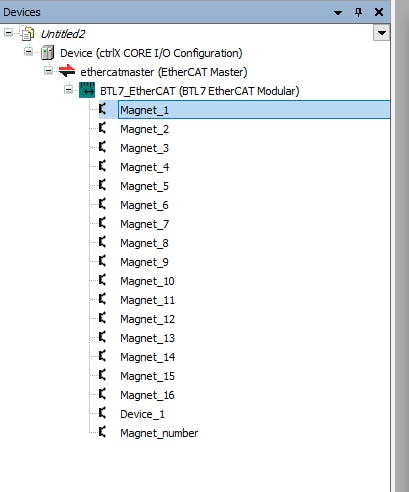Screen dimensions: 409x492
Task: Collapse the Device ctrlX CORE node
Action: (29, 52)
